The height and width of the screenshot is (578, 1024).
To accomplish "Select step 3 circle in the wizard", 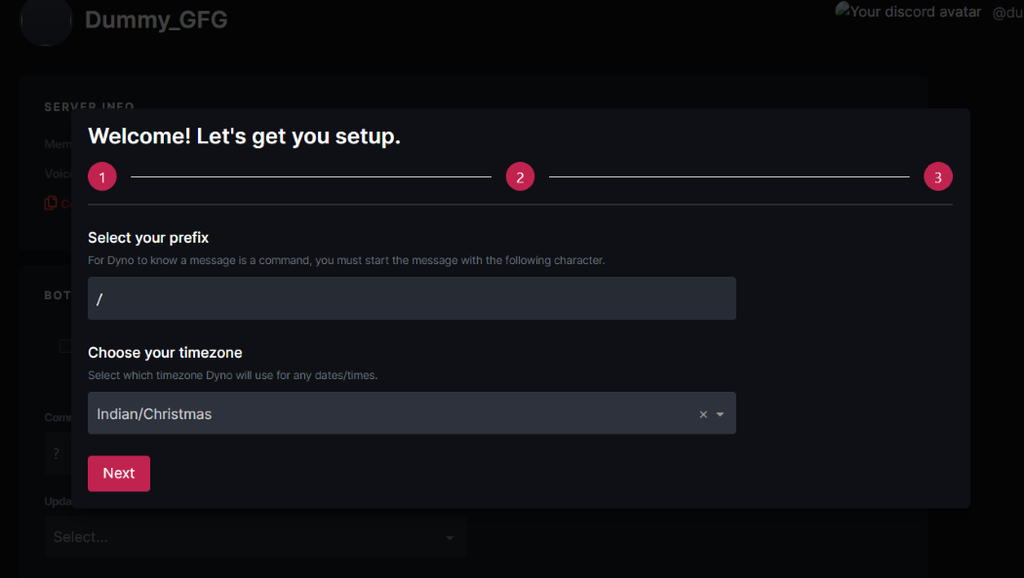I will 938,177.
